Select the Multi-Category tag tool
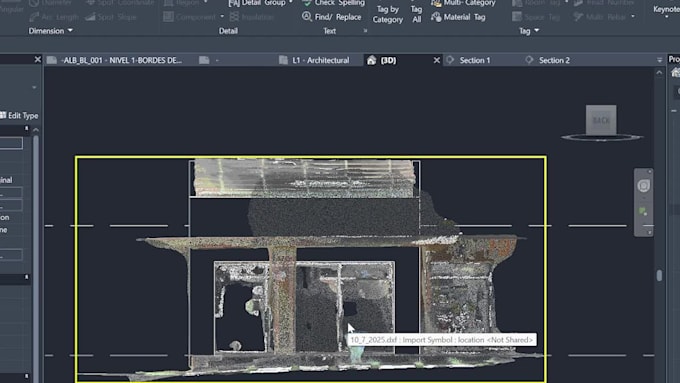The image size is (680, 383). click(463, 3)
